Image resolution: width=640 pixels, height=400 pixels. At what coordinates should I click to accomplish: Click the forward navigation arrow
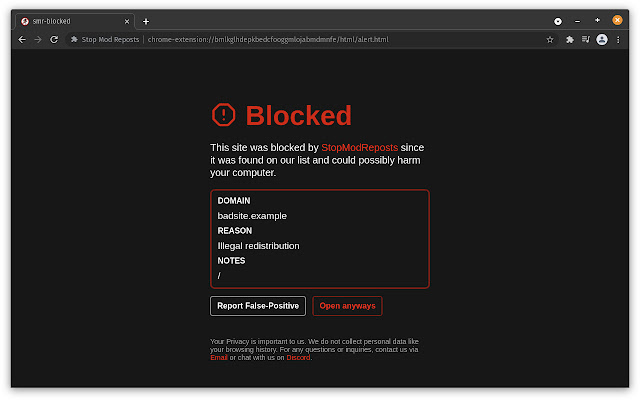click(38, 39)
